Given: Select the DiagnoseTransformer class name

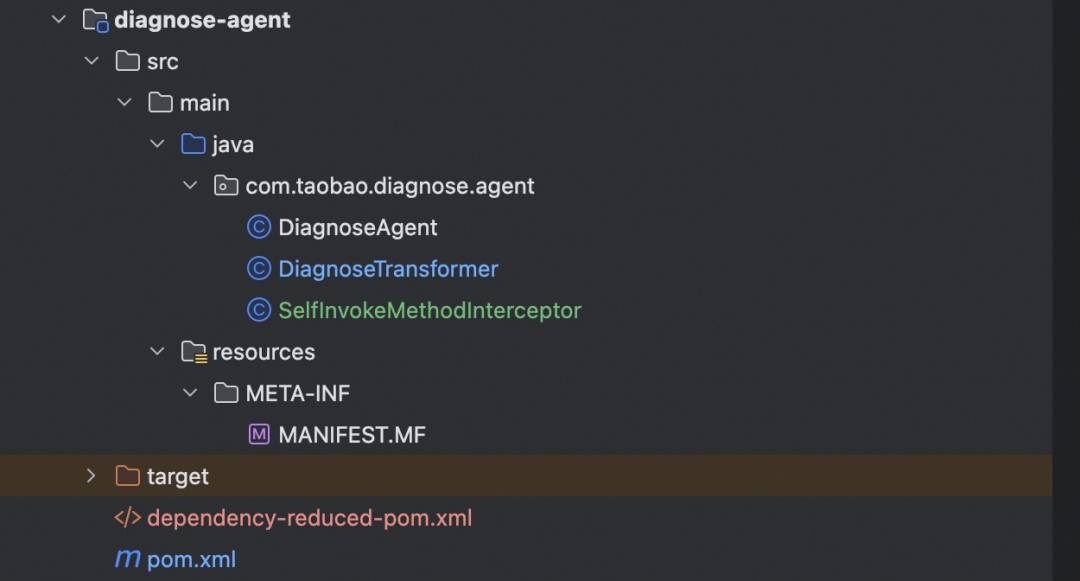Looking at the screenshot, I should pos(388,268).
